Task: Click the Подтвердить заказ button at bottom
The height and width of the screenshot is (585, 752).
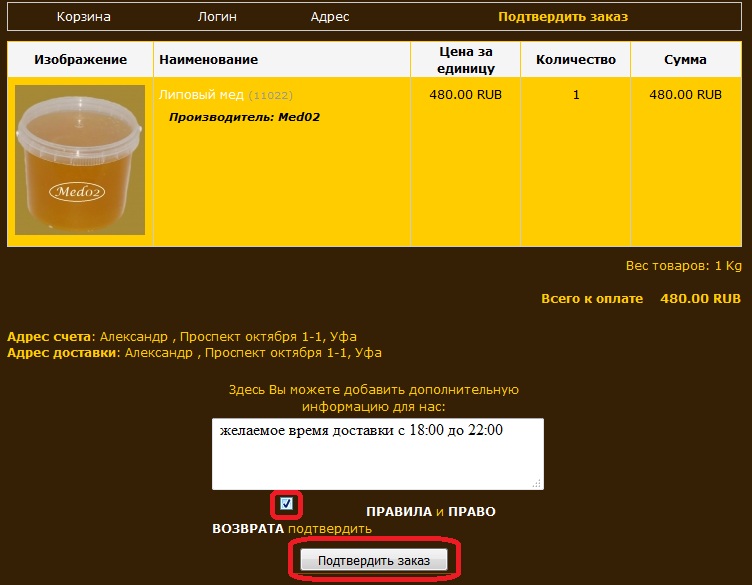Action: [x=374, y=560]
